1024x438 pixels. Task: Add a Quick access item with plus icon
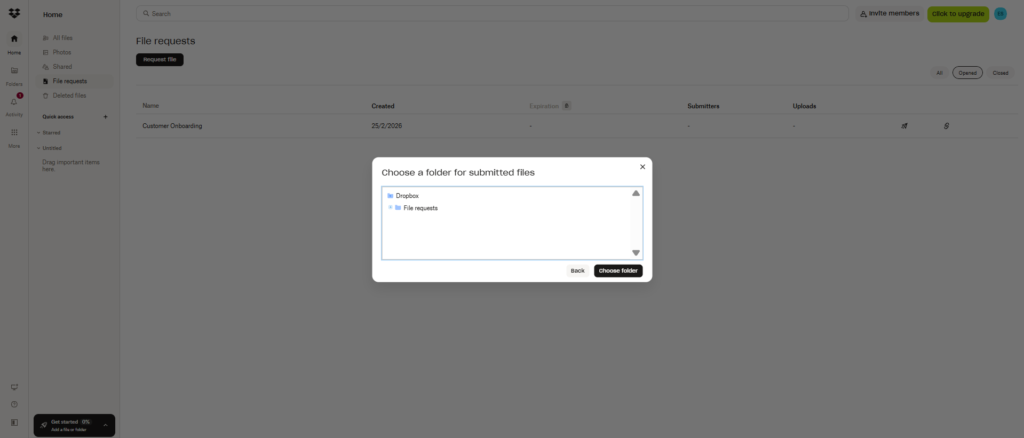[x=106, y=117]
